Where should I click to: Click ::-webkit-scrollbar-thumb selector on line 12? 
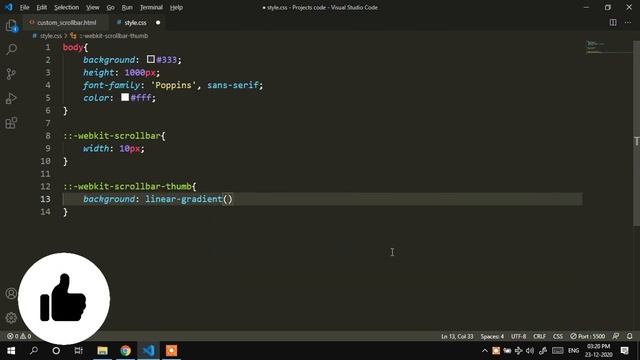[x=127, y=186]
